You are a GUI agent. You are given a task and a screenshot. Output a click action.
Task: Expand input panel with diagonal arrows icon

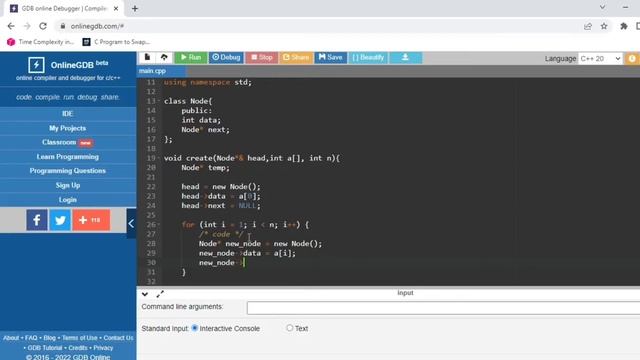[160, 294]
